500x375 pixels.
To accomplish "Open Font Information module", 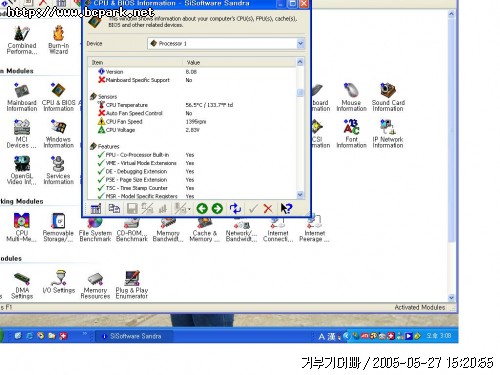I will [x=351, y=134].
